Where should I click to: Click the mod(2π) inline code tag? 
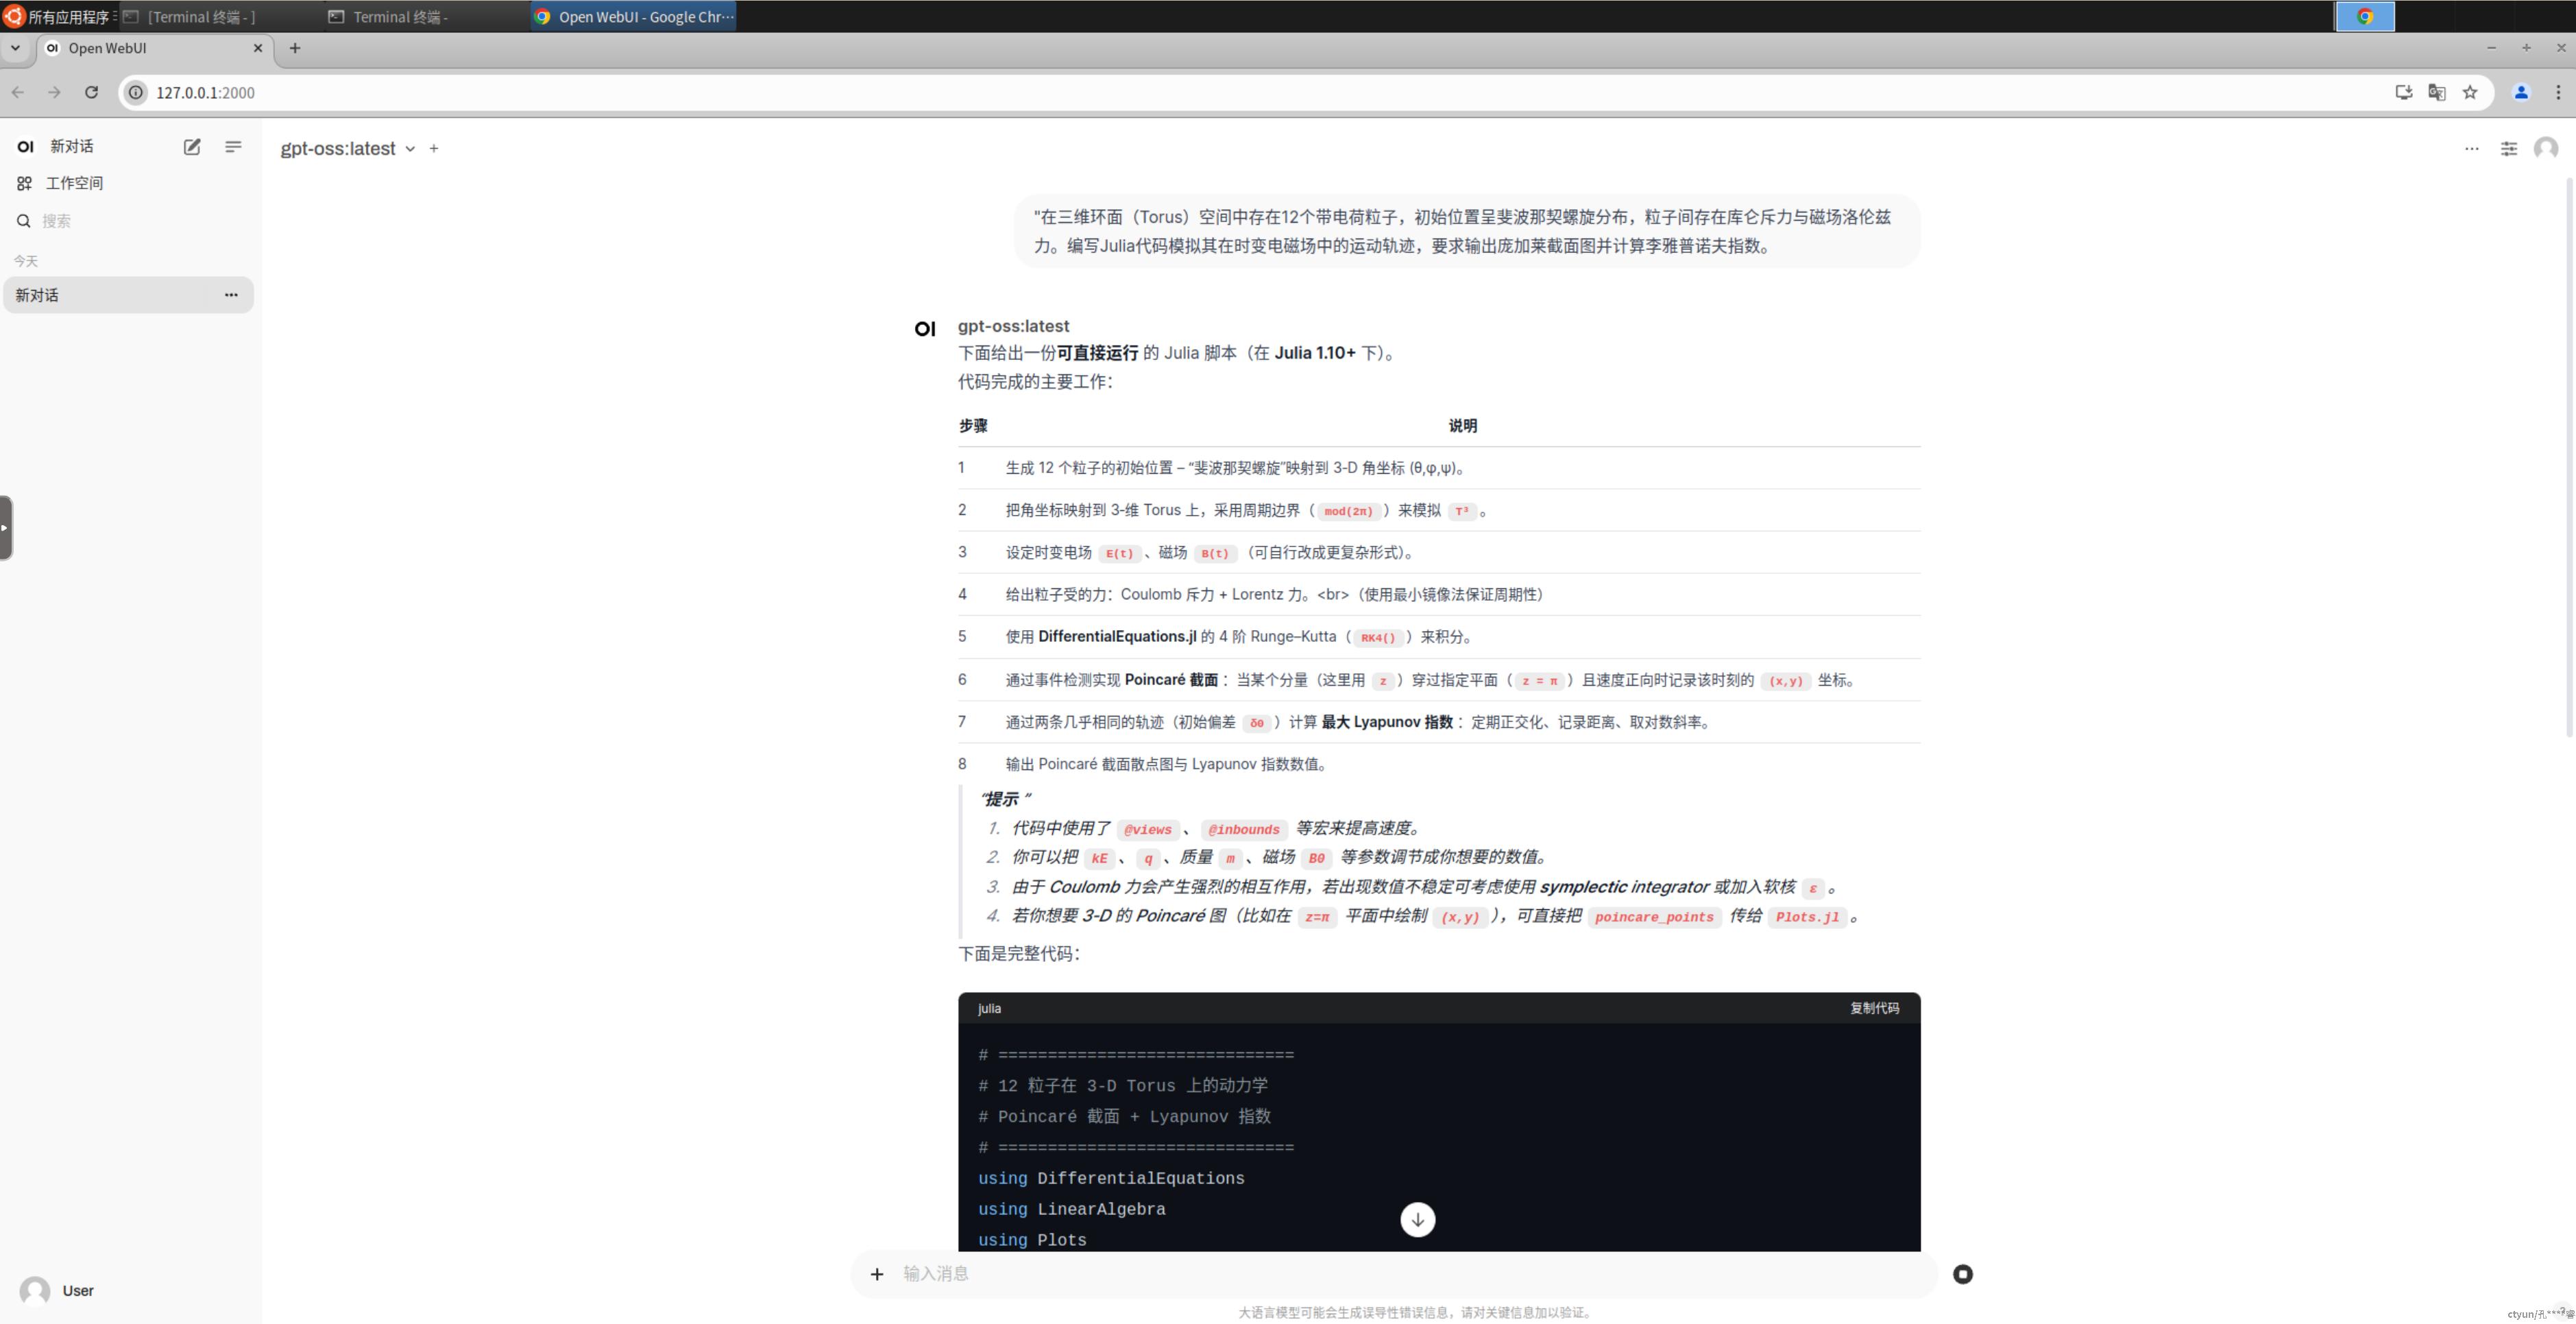coord(1348,511)
